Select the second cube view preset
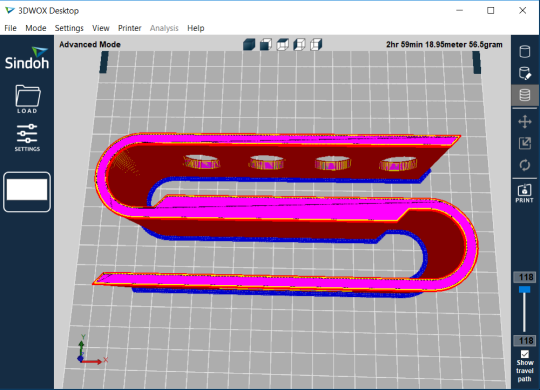Screen dimensions: 540x390 click(x=266, y=44)
